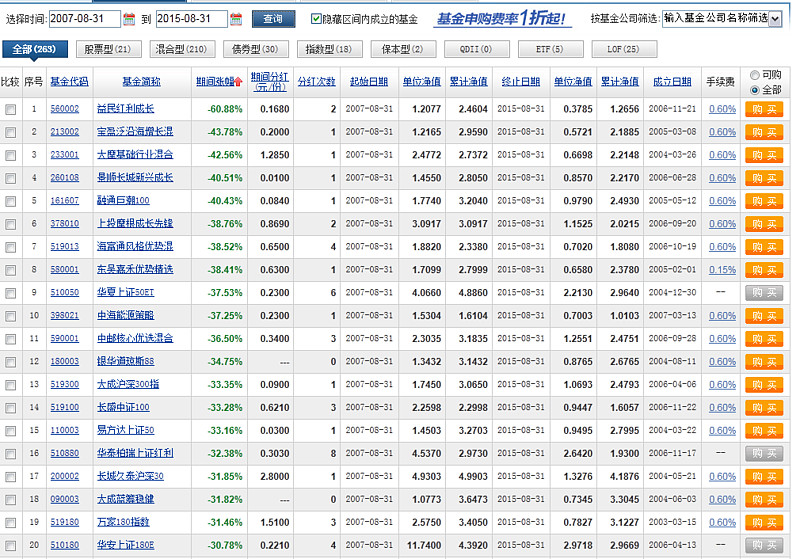Switch to the 债券型(30) tab
The width and height of the screenshot is (800, 559).
pyautogui.click(x=256, y=49)
